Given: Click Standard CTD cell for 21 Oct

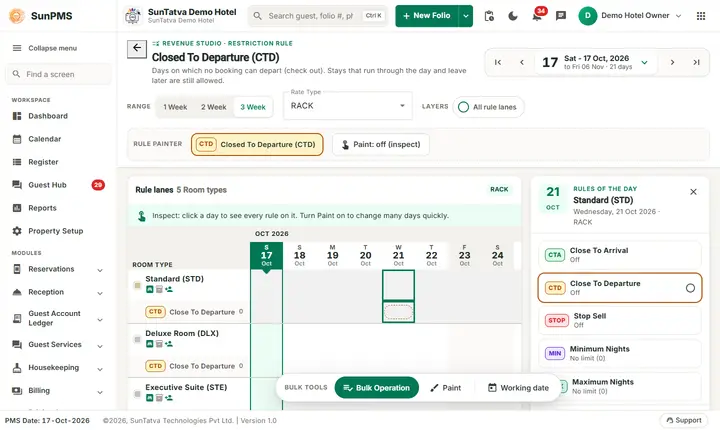Looking at the screenshot, I should (399, 312).
